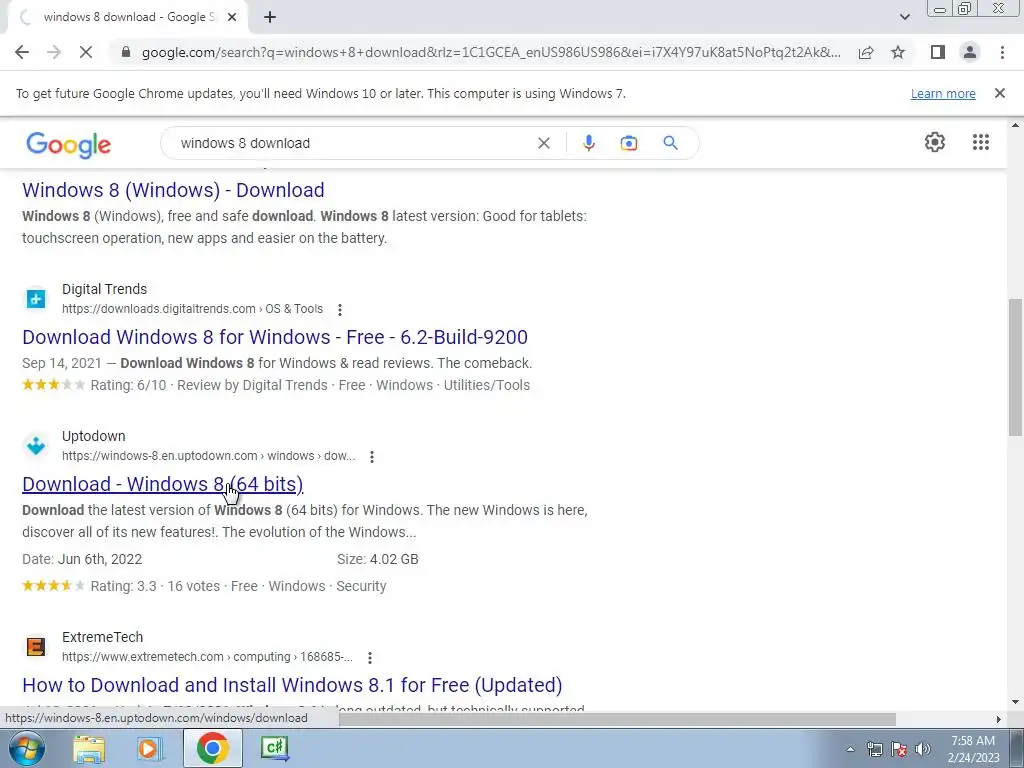Open Windows Explorer from taskbar
1024x768 pixels.
[89, 748]
